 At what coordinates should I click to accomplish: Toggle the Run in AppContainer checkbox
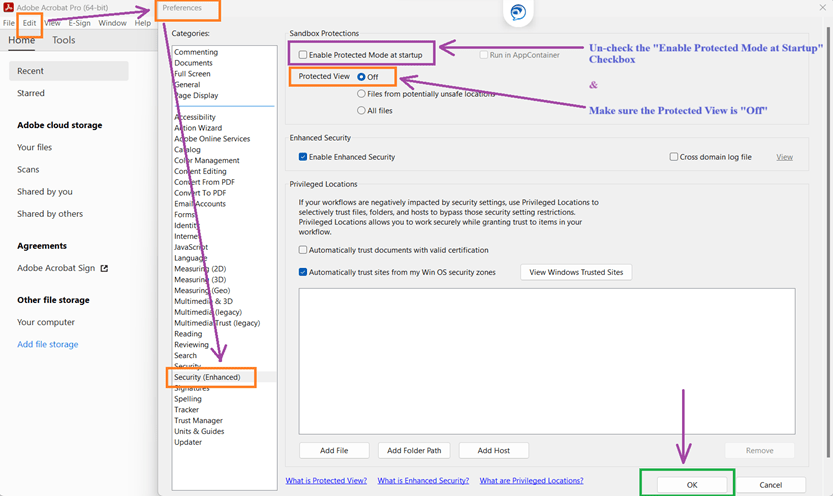pos(483,55)
